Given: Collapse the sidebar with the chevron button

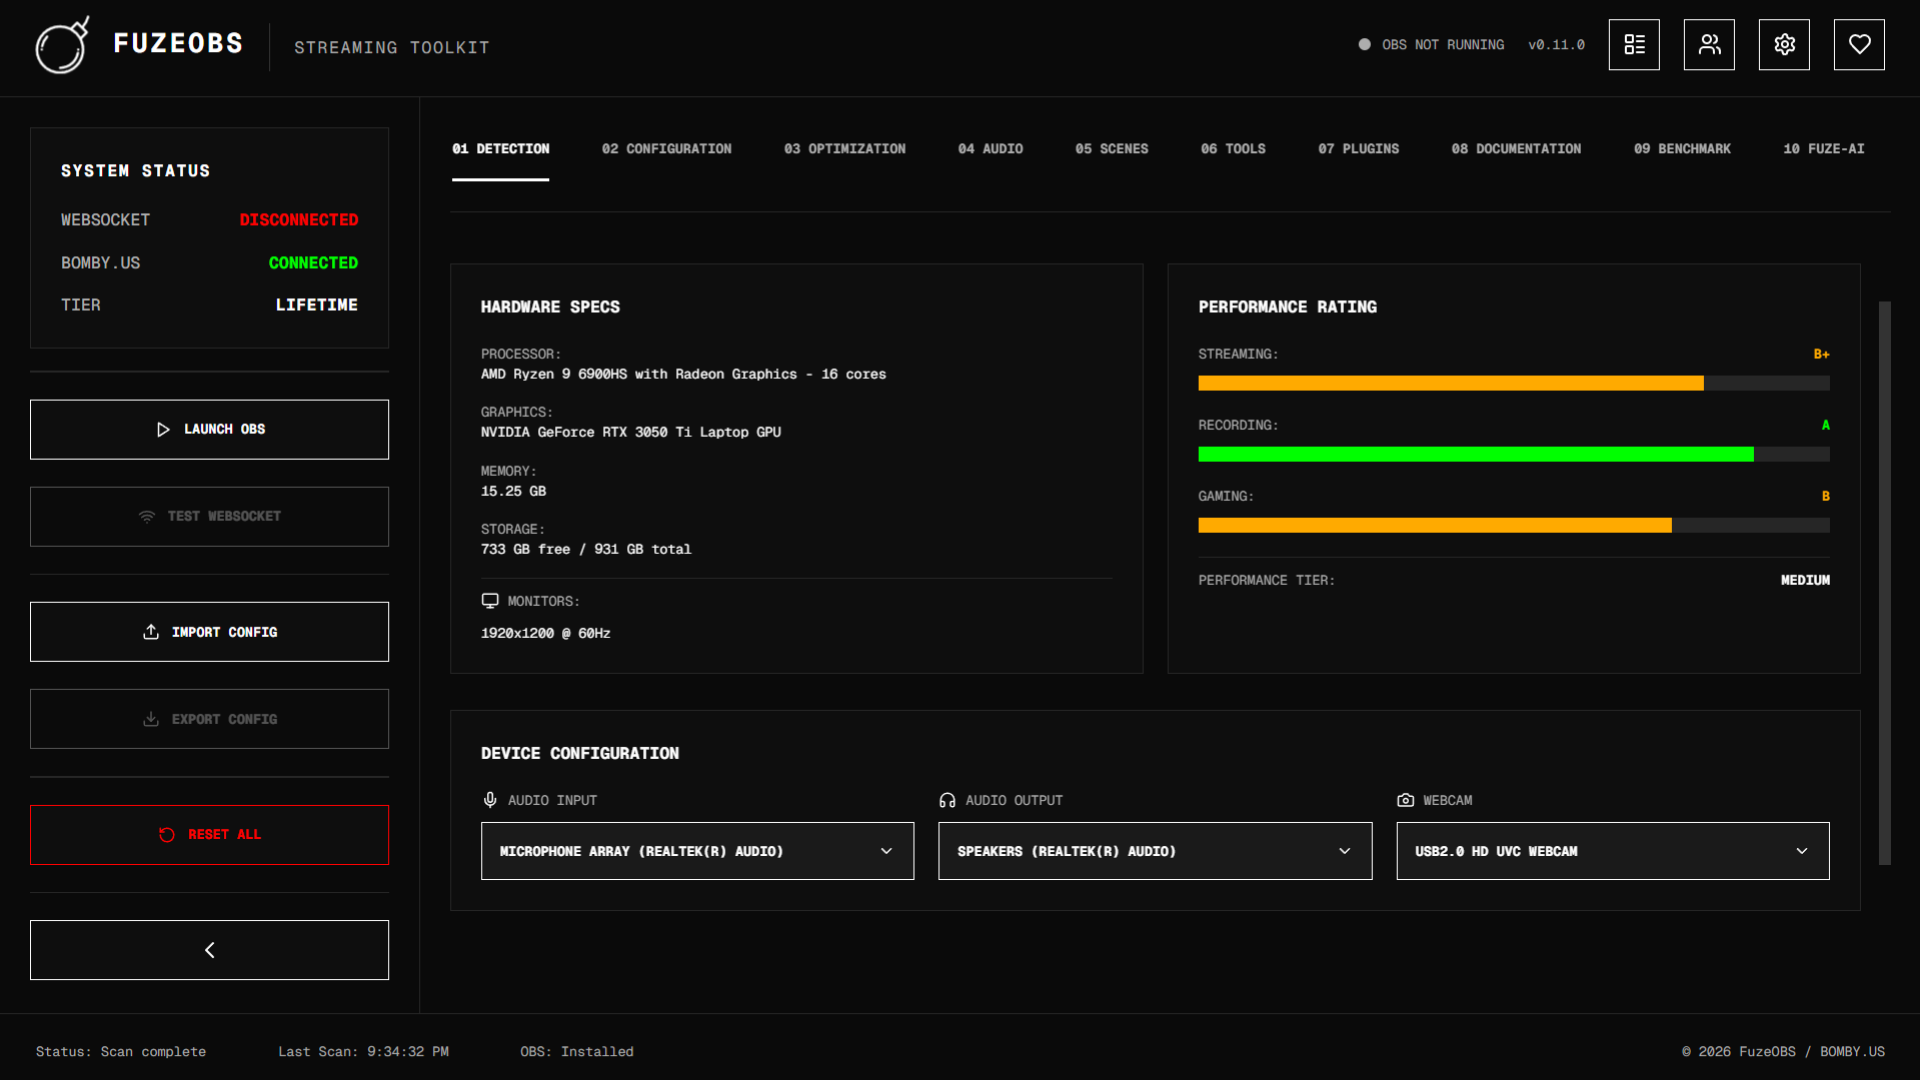Looking at the screenshot, I should tap(209, 949).
